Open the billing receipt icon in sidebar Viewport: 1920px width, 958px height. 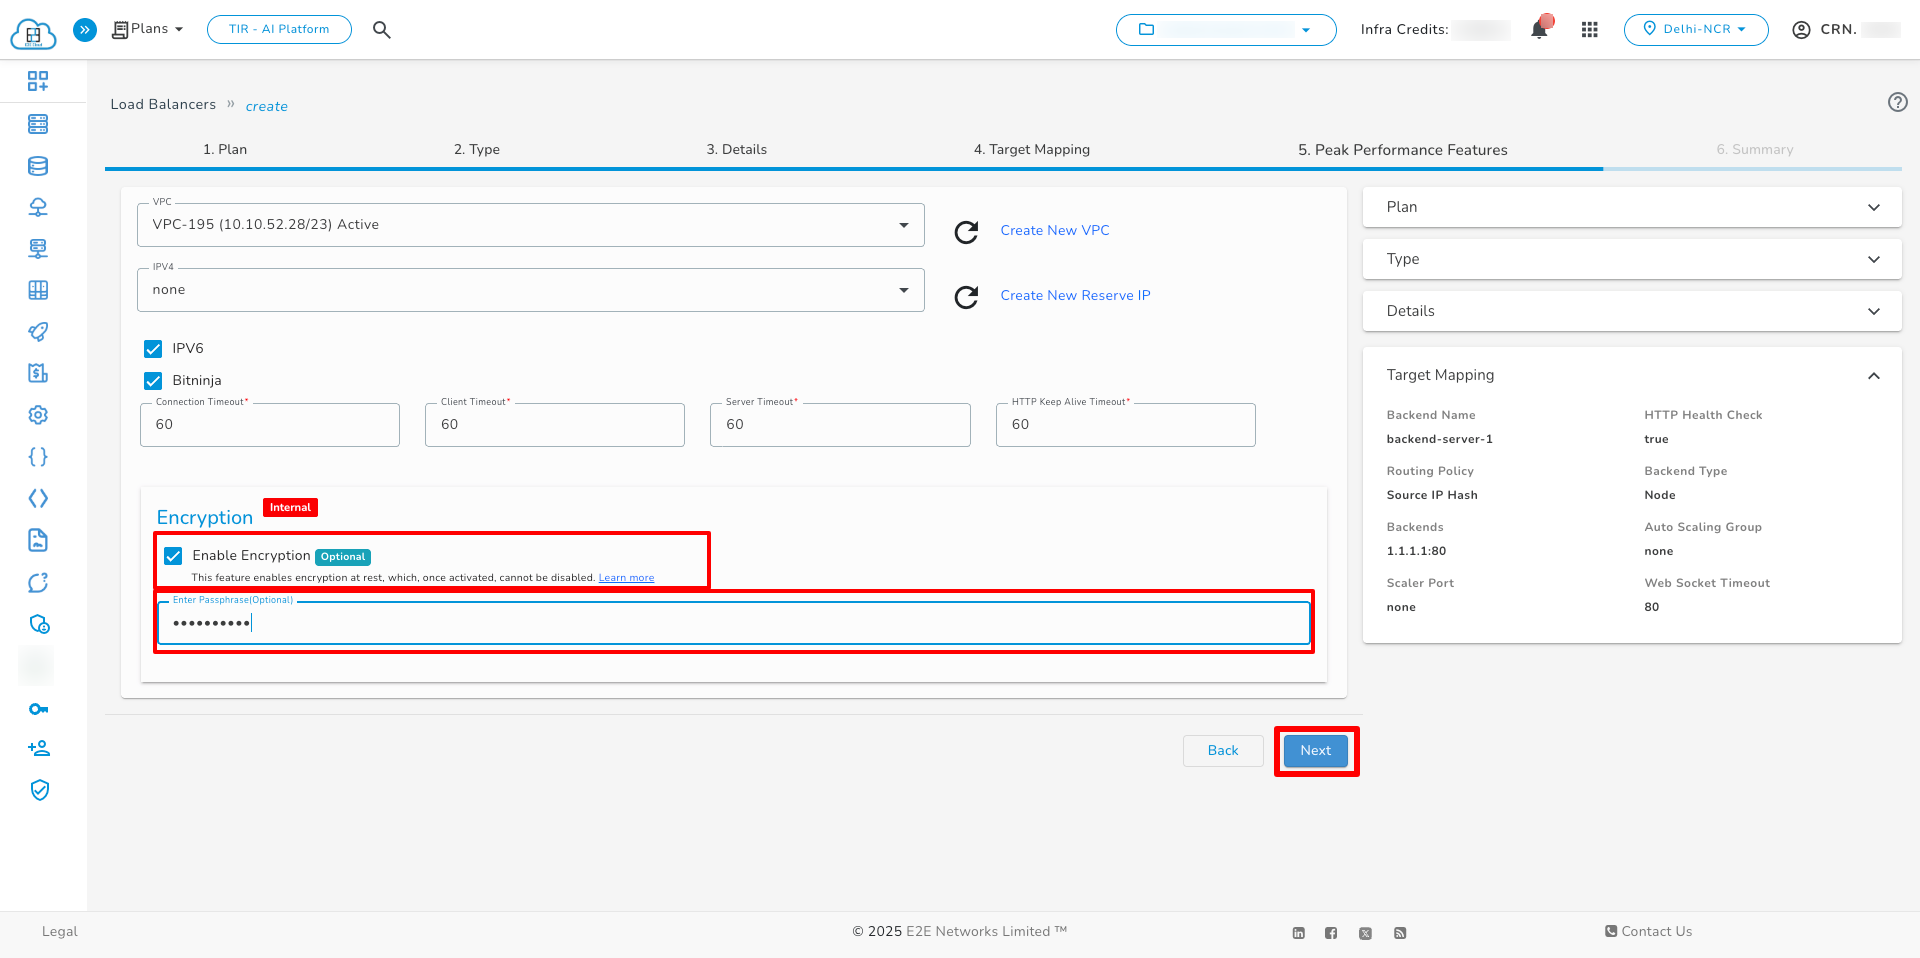38,372
